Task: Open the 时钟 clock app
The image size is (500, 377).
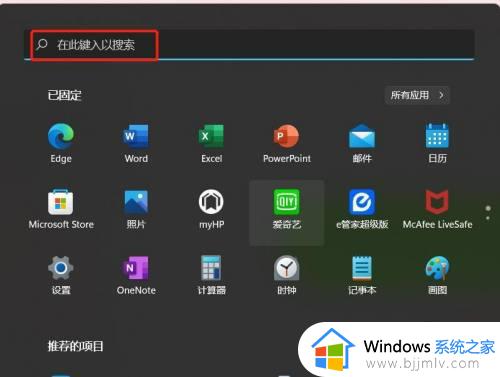Action: (x=287, y=275)
